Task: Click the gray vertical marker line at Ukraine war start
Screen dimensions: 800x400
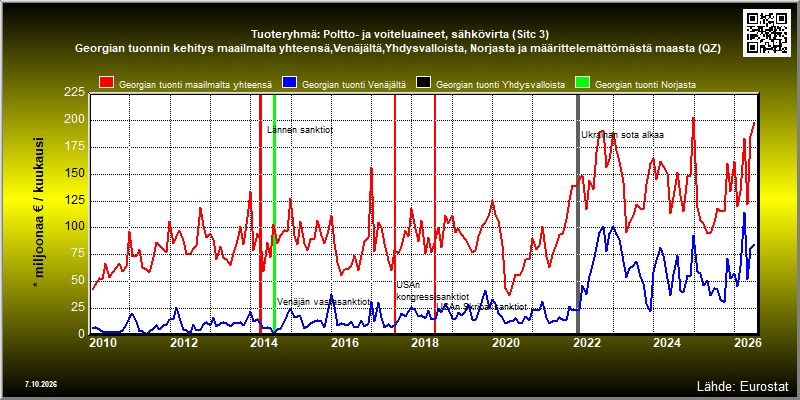Action: [x=578, y=213]
